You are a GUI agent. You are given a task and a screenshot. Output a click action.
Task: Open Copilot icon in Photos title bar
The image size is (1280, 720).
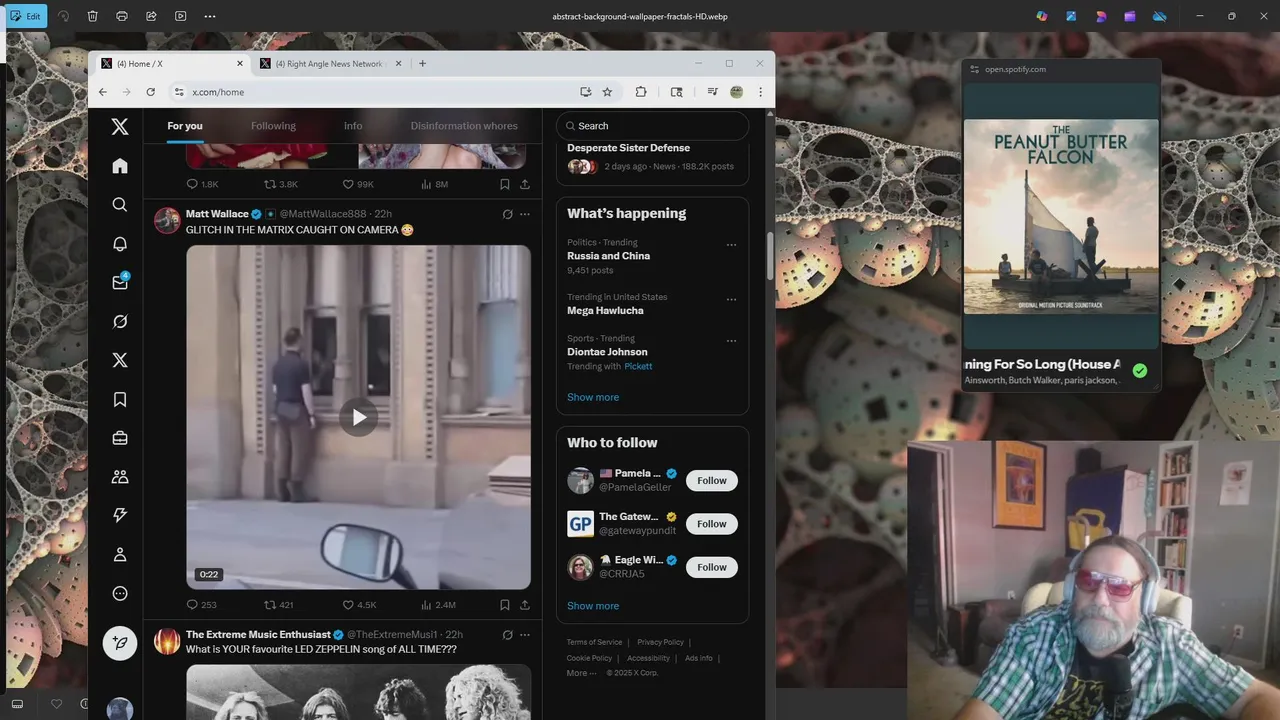click(x=1042, y=16)
